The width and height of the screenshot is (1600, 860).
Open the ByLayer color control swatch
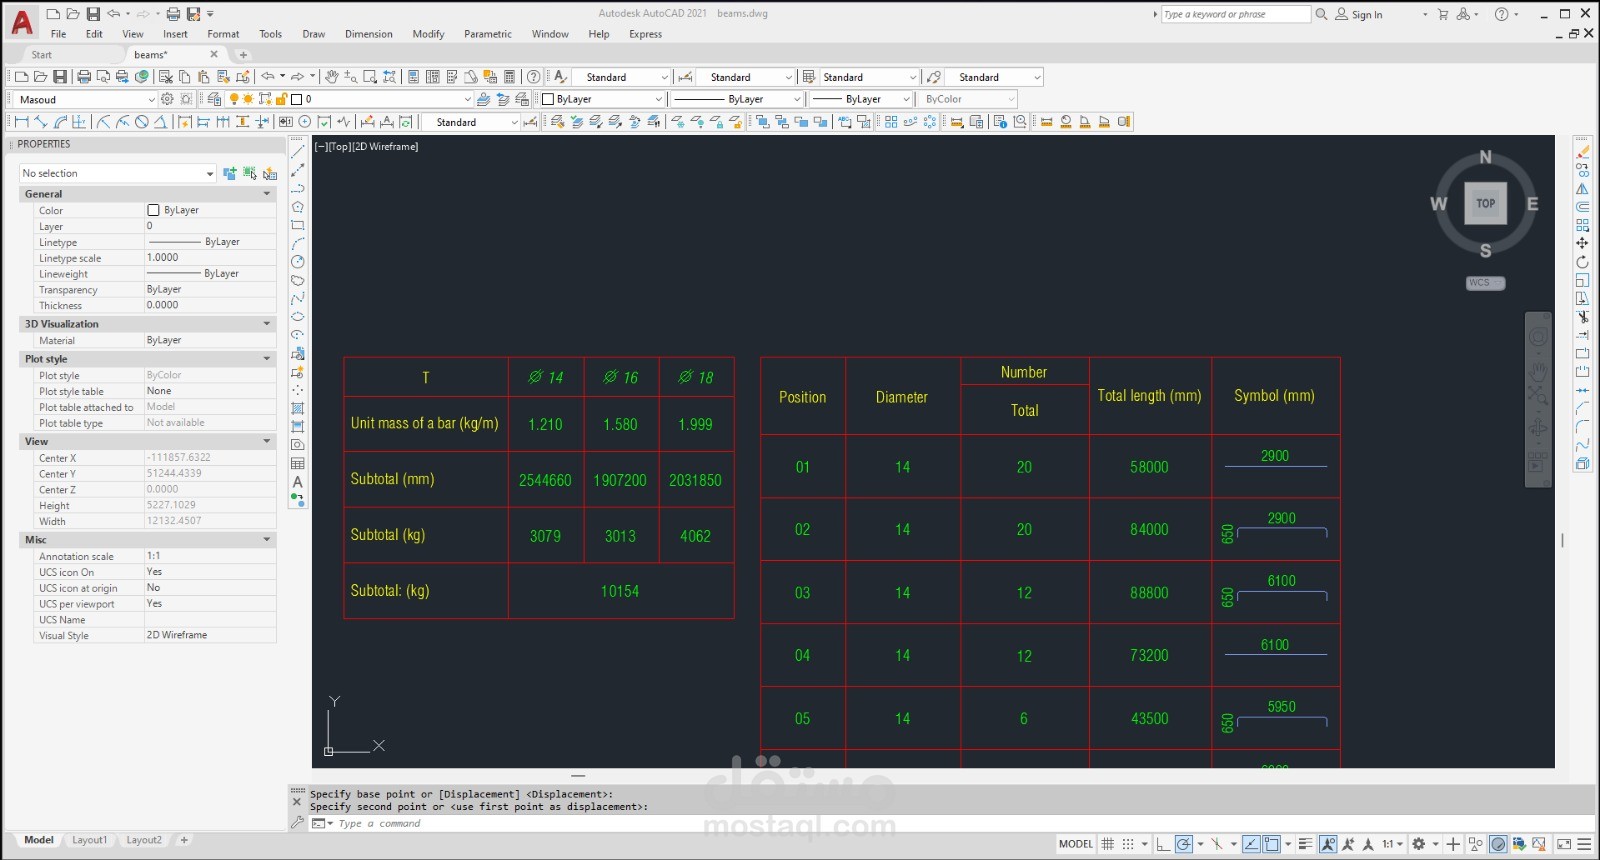(602, 99)
